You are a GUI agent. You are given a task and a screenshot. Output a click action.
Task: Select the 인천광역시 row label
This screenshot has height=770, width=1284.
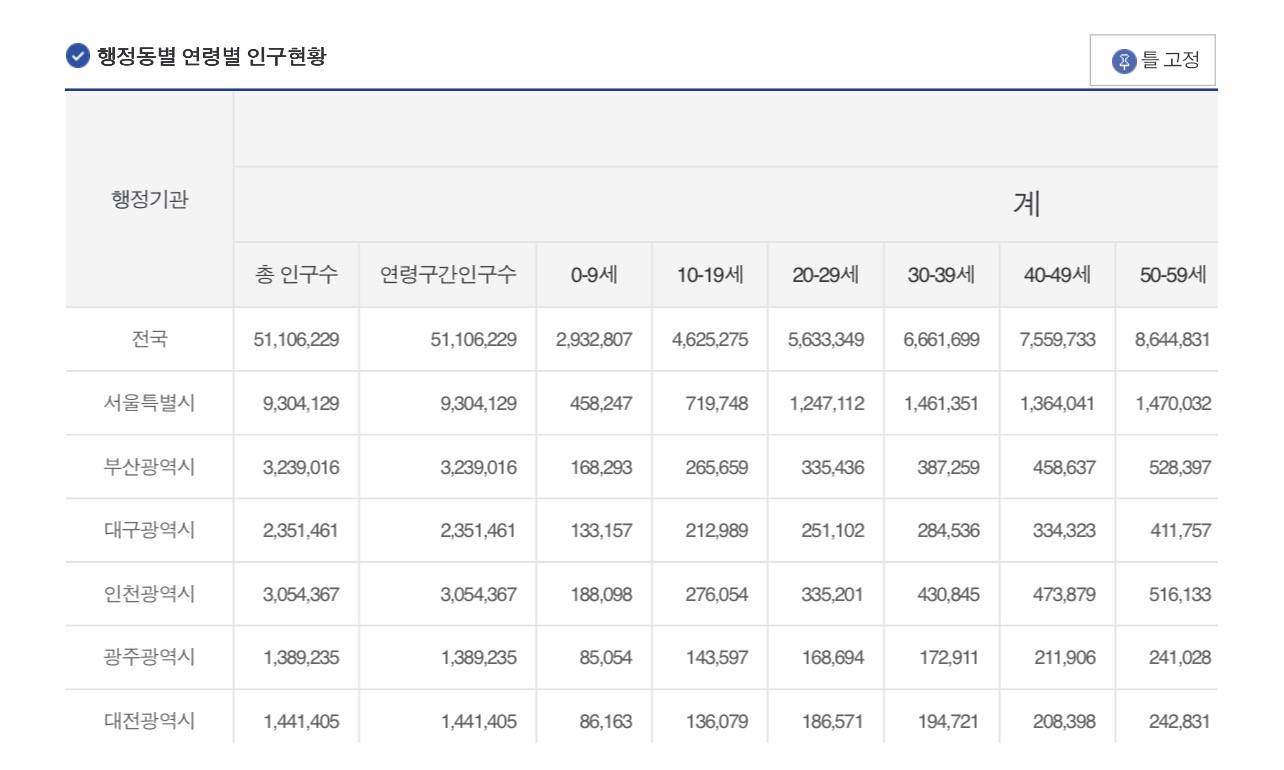click(149, 594)
